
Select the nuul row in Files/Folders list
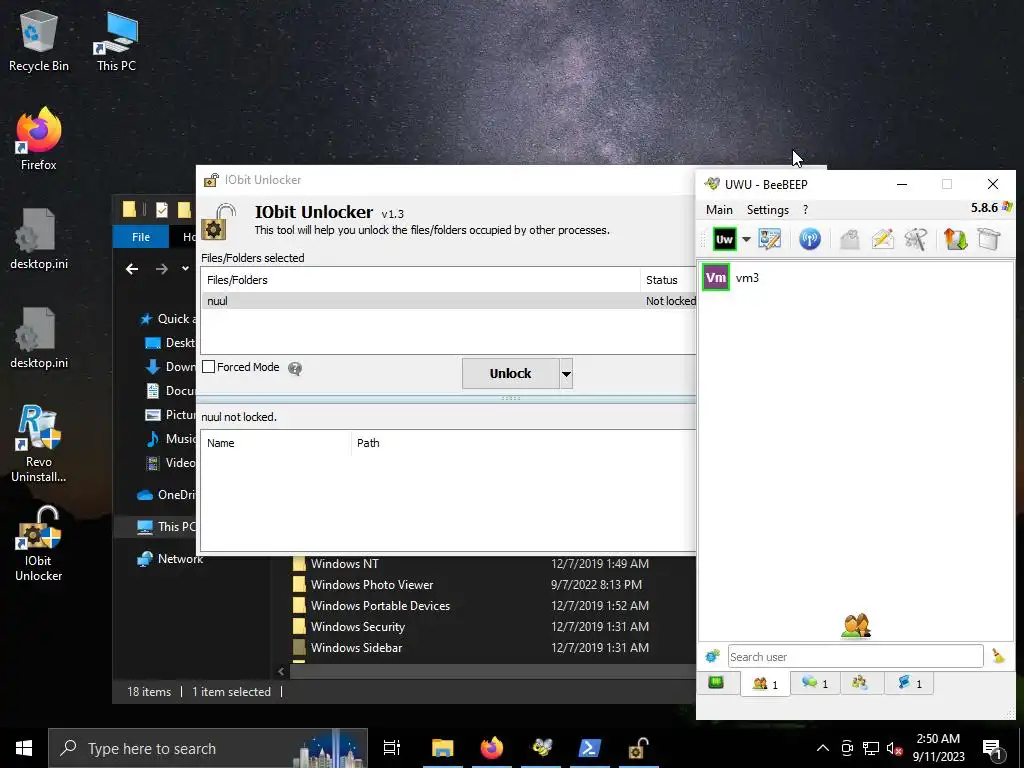click(x=448, y=301)
